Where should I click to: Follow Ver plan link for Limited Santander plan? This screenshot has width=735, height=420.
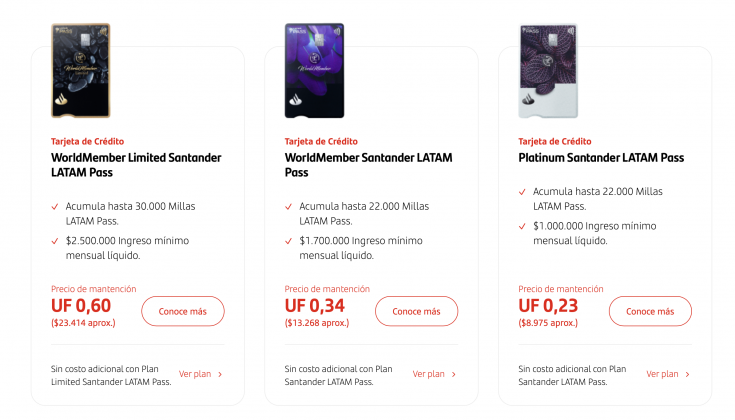coord(195,374)
